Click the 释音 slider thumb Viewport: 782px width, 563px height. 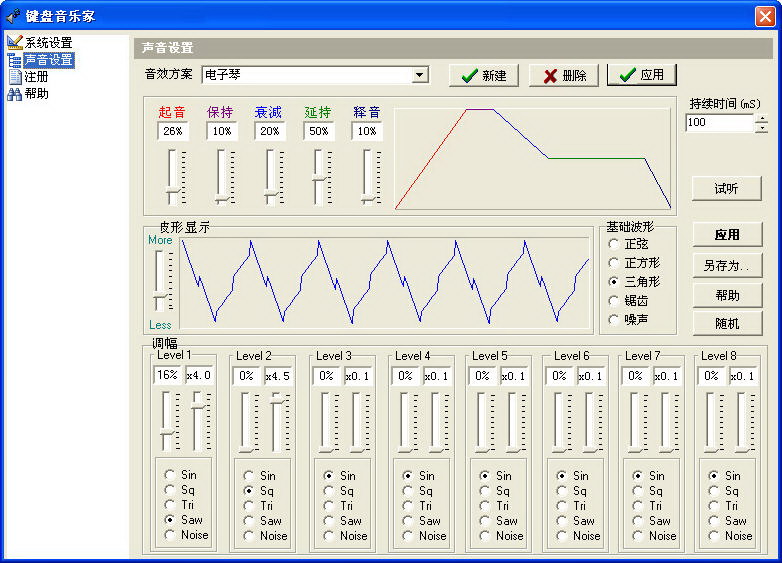point(368,200)
